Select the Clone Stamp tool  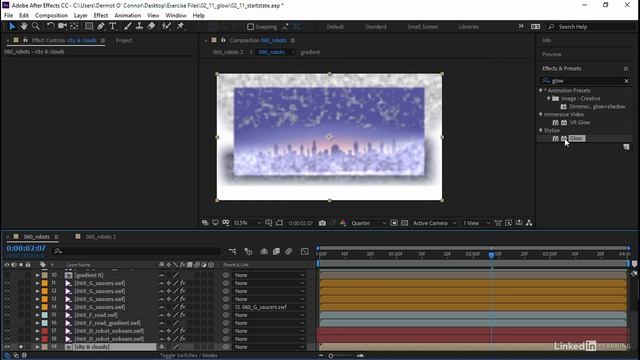point(139,27)
